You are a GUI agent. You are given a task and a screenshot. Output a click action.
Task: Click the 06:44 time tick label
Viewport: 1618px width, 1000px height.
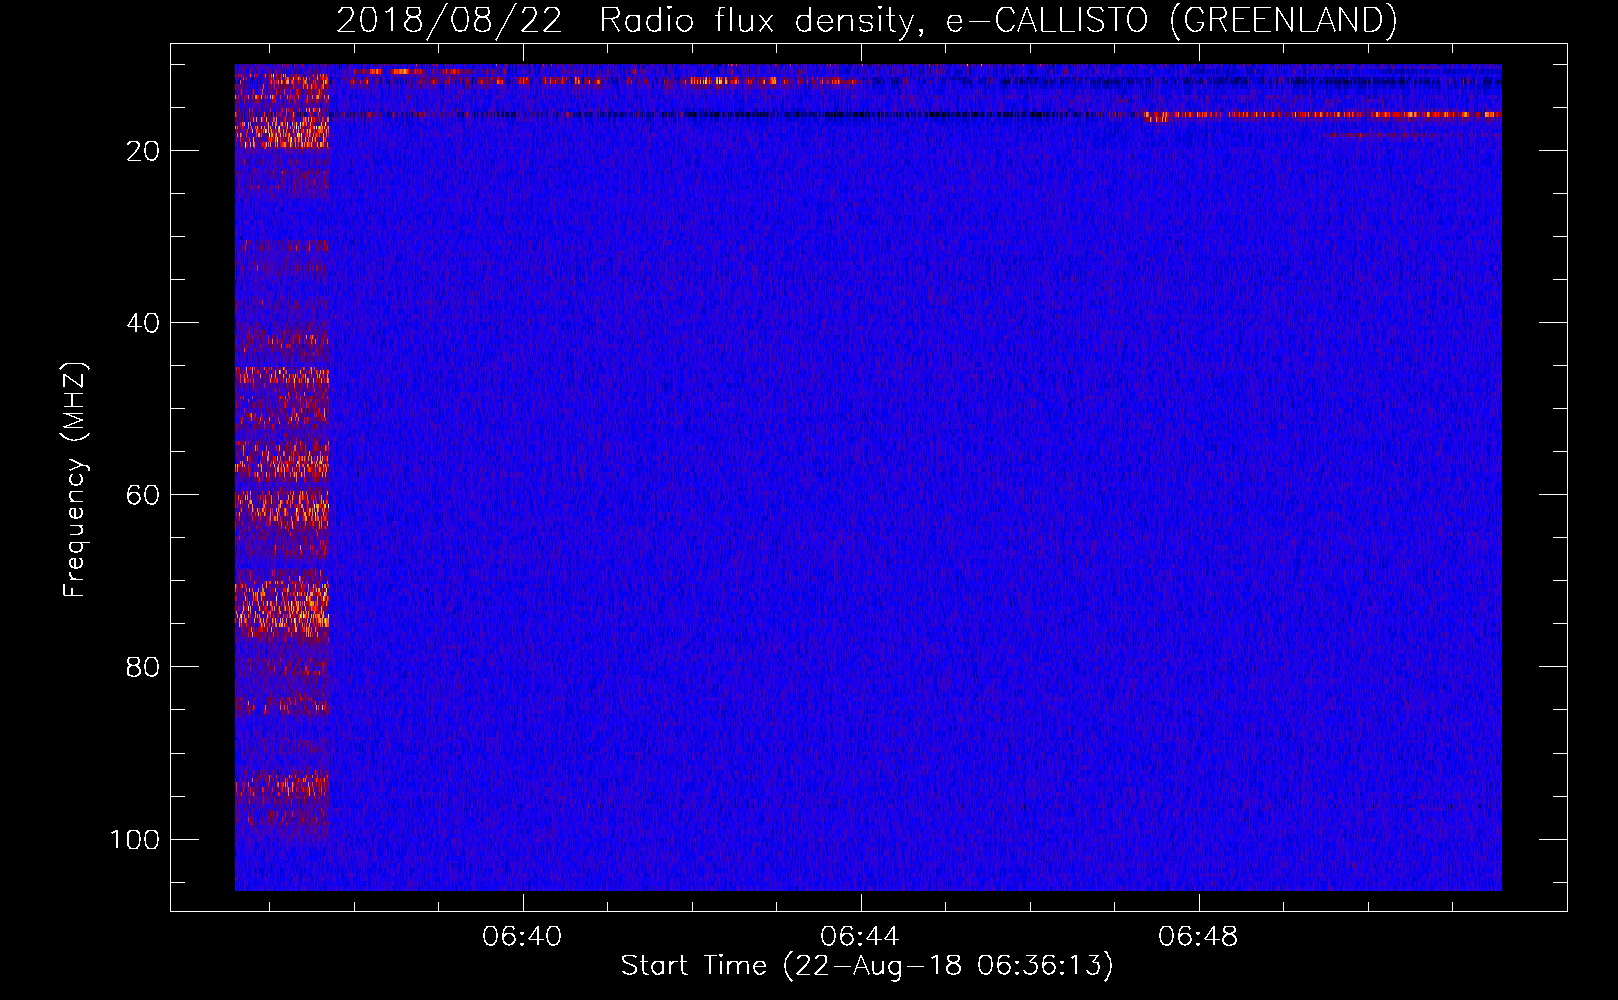click(860, 937)
